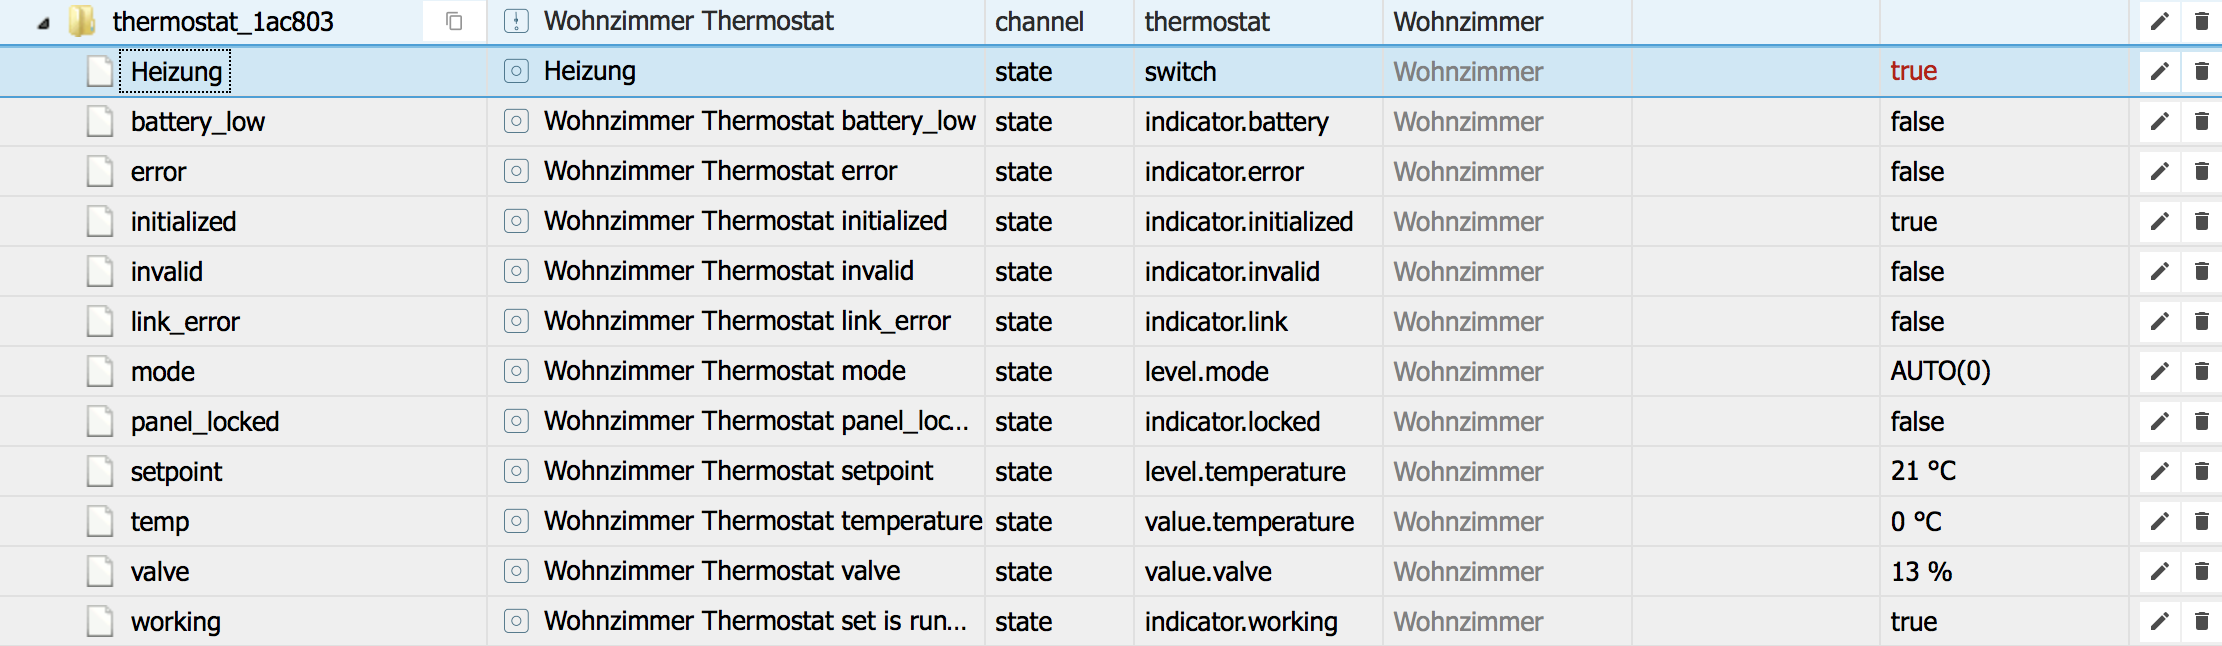The width and height of the screenshot is (2222, 646).
Task: Click the Wohnzimmer room cell for thermostat channel
Action: (x=1467, y=21)
